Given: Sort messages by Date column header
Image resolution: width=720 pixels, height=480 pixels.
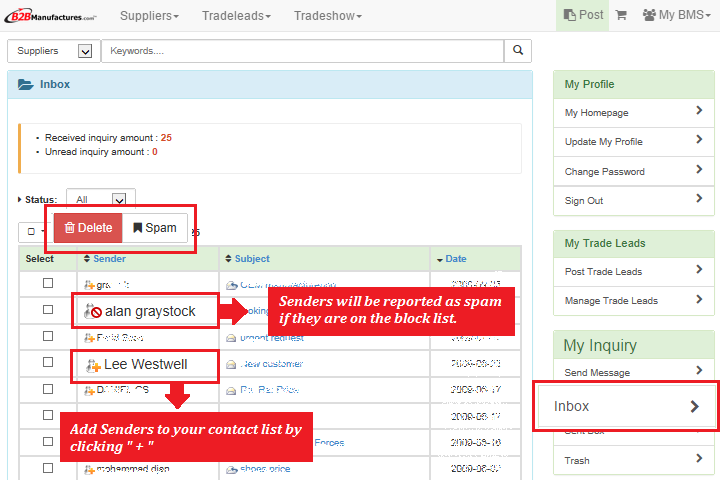Looking at the screenshot, I should pos(456,259).
